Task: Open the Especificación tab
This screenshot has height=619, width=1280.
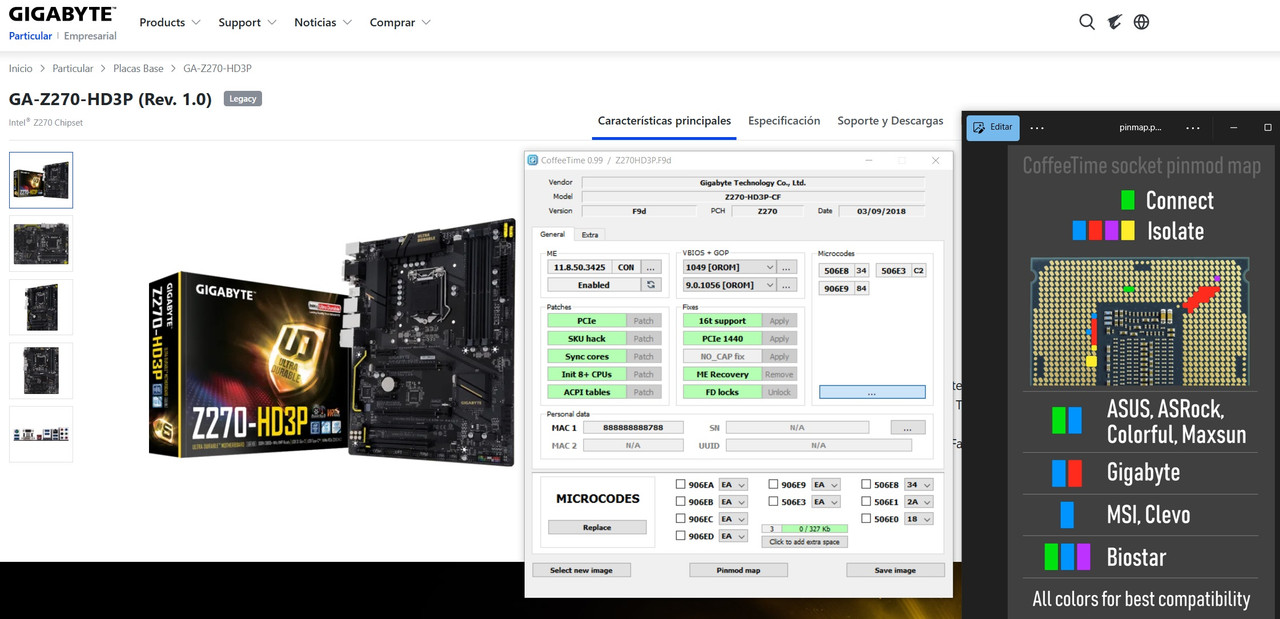Action: click(x=784, y=121)
